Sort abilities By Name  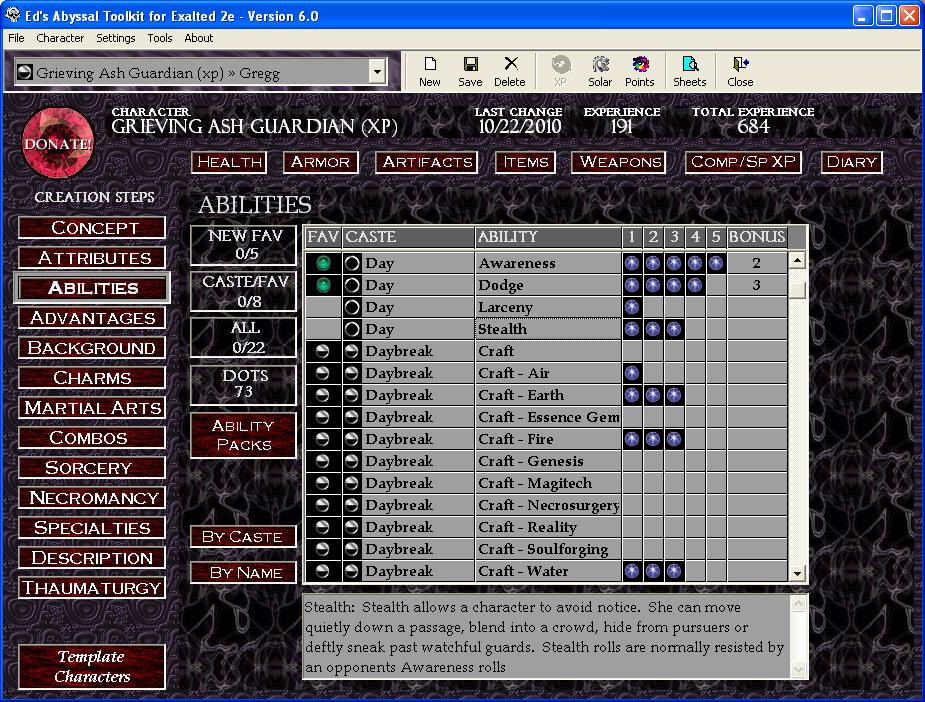(243, 572)
